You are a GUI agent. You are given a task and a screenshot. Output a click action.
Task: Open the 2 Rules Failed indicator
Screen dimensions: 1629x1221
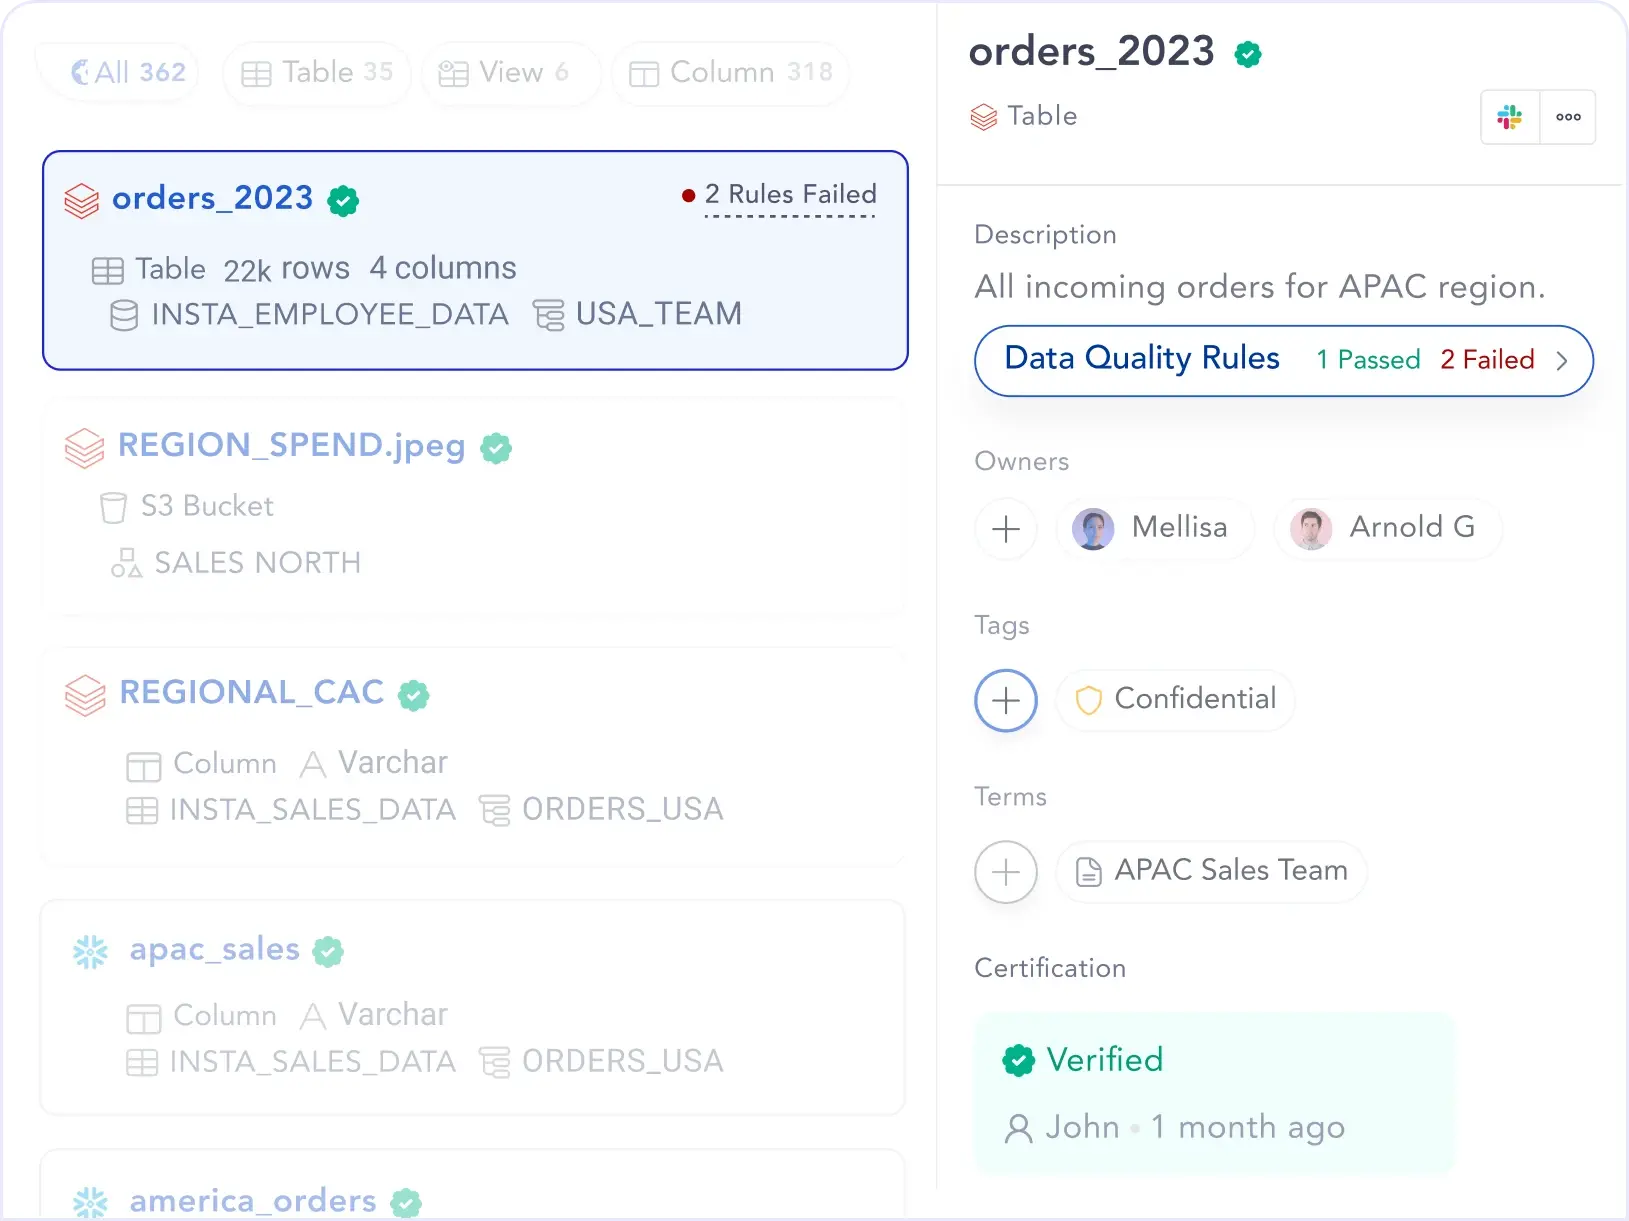(x=790, y=195)
